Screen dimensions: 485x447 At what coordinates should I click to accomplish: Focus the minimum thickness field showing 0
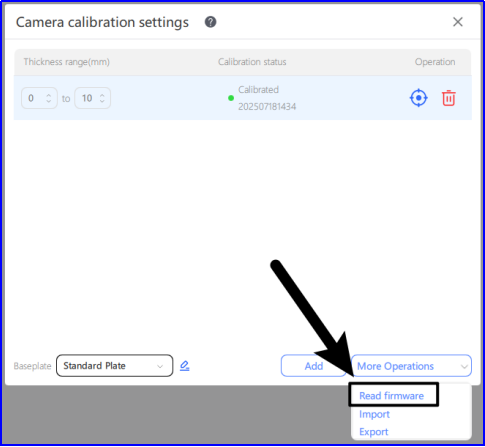pos(39,98)
